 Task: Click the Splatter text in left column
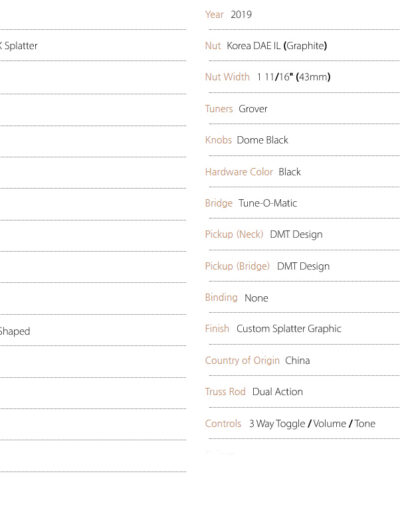[x=21, y=46]
